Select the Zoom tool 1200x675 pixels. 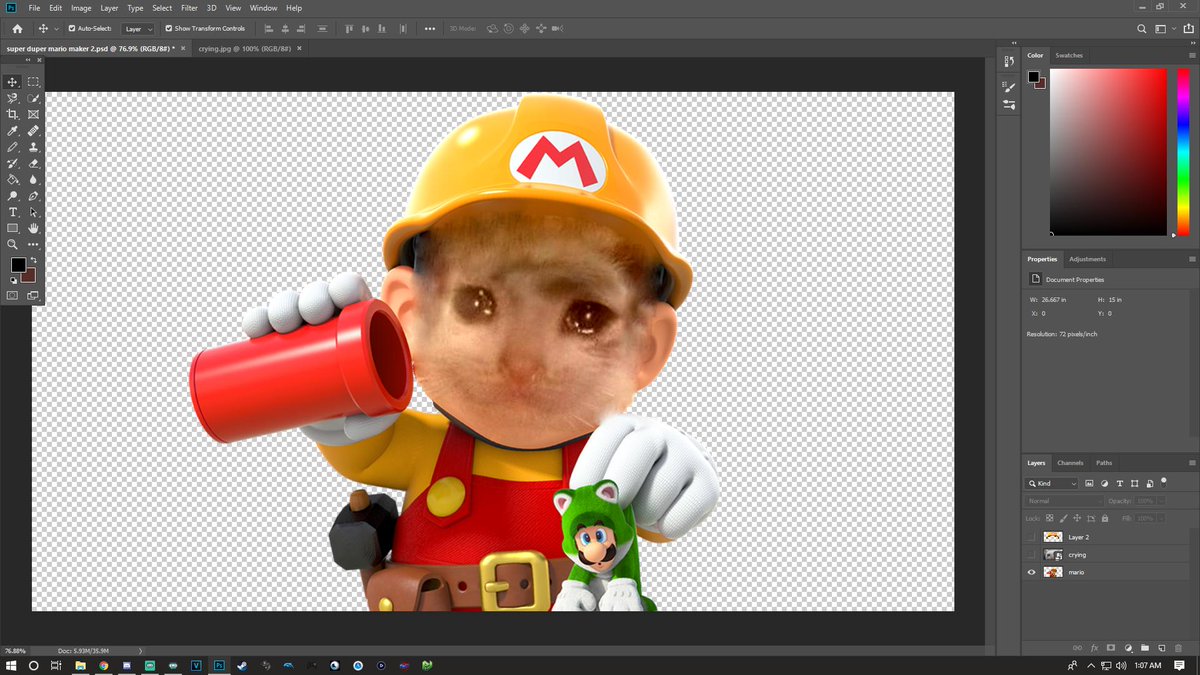click(13, 244)
